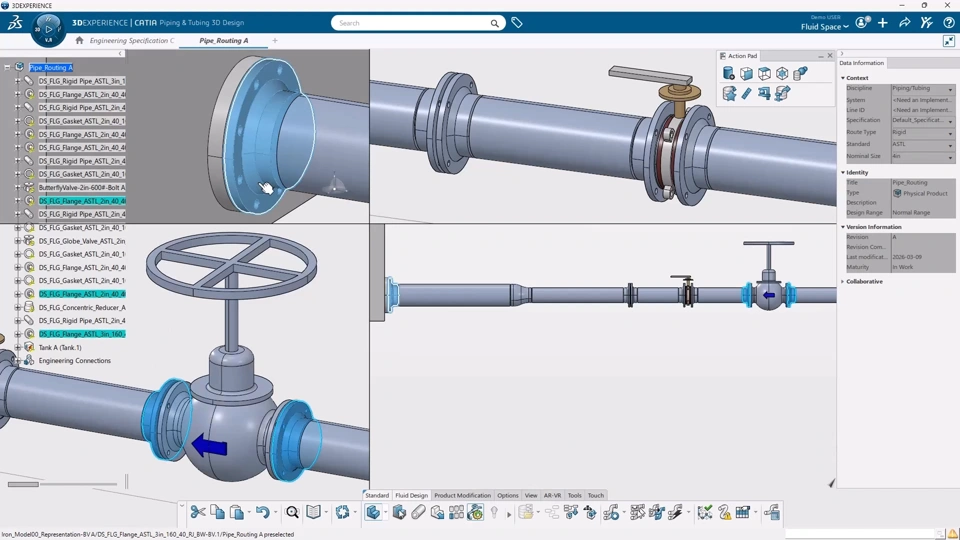
Task: Click the tree horizontal scrollbar thumb
Action: pyautogui.click(x=23, y=484)
